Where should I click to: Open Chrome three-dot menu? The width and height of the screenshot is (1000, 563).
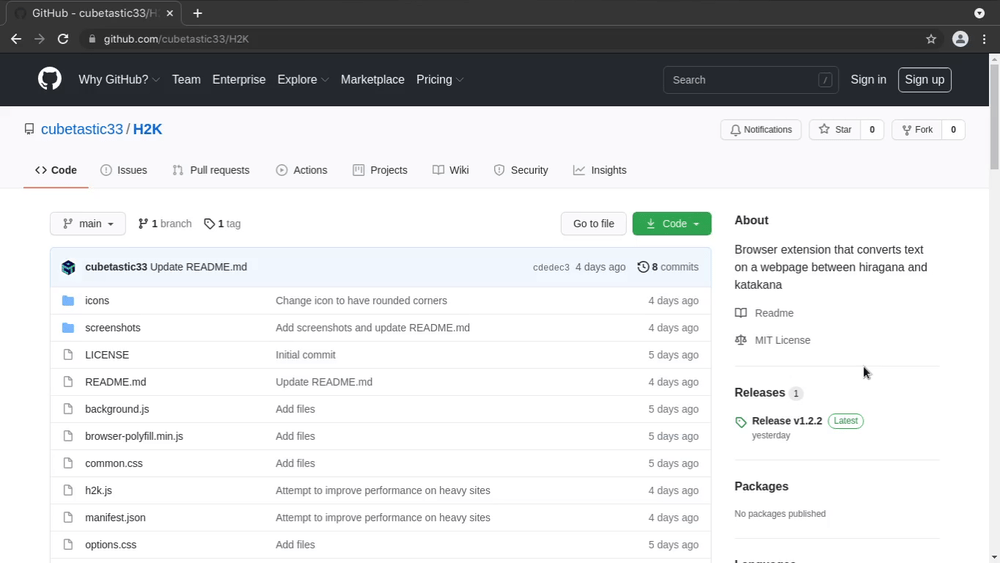(x=984, y=39)
